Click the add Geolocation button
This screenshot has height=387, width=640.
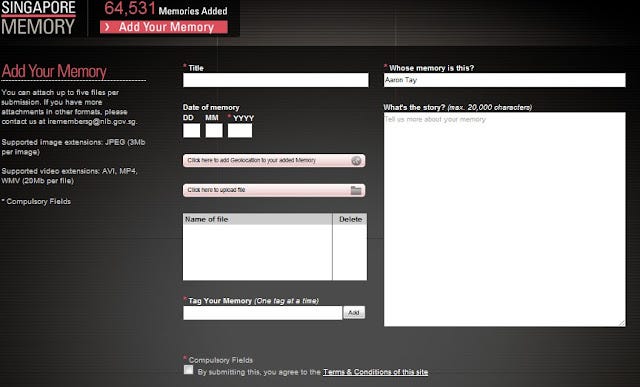coord(274,160)
